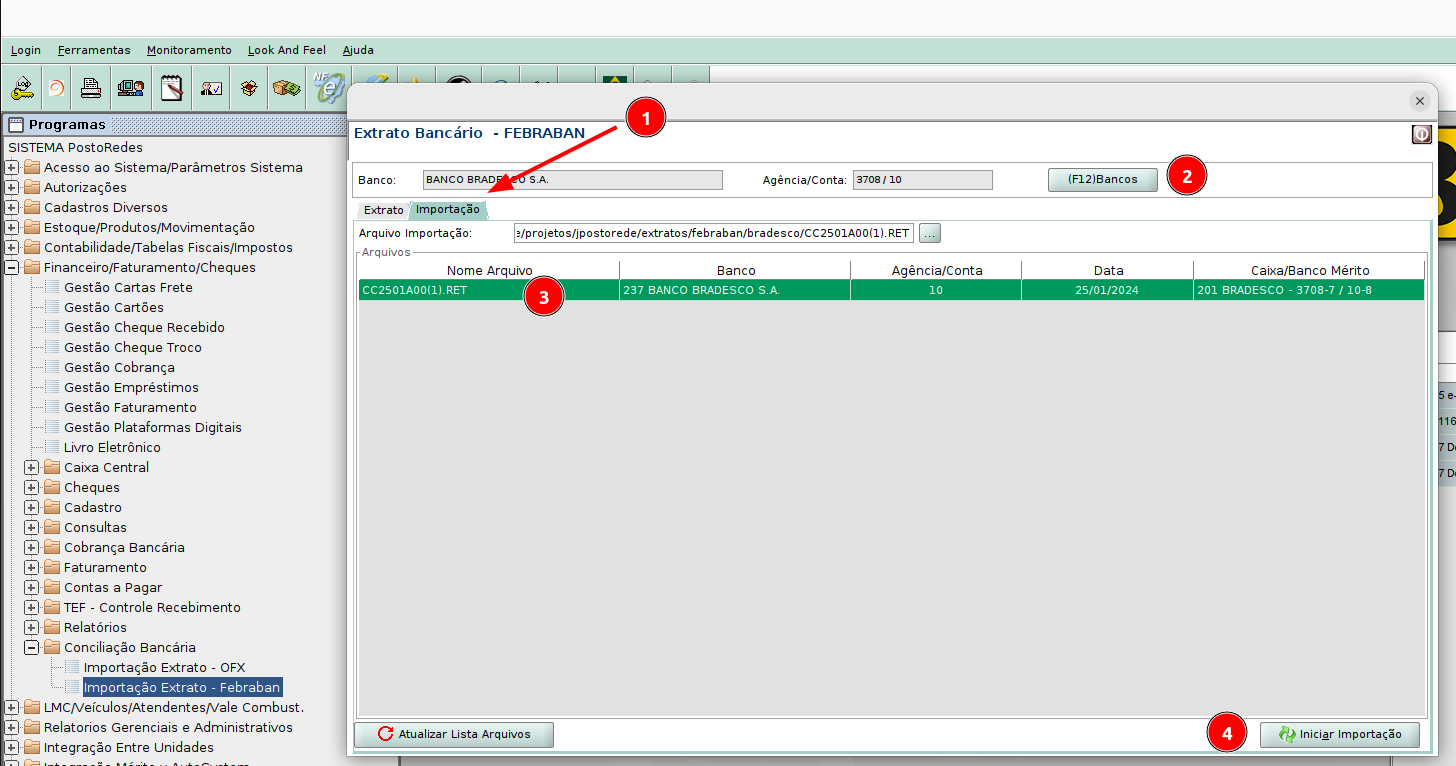Viewport: 1456px width, 766px height.
Task: Expand the Caixa Central folder
Action: point(32,468)
